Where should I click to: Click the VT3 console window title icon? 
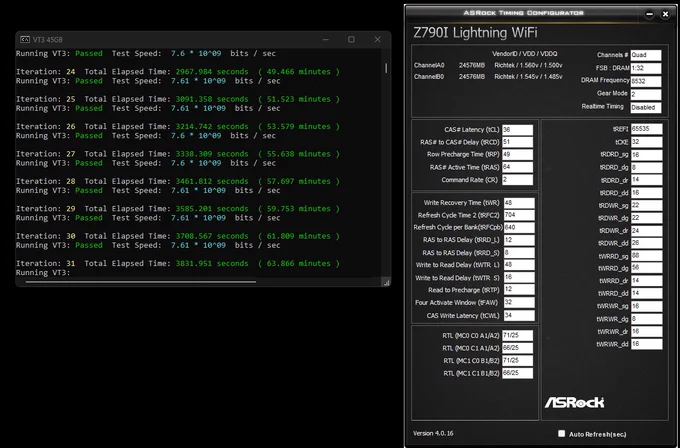click(25, 39)
